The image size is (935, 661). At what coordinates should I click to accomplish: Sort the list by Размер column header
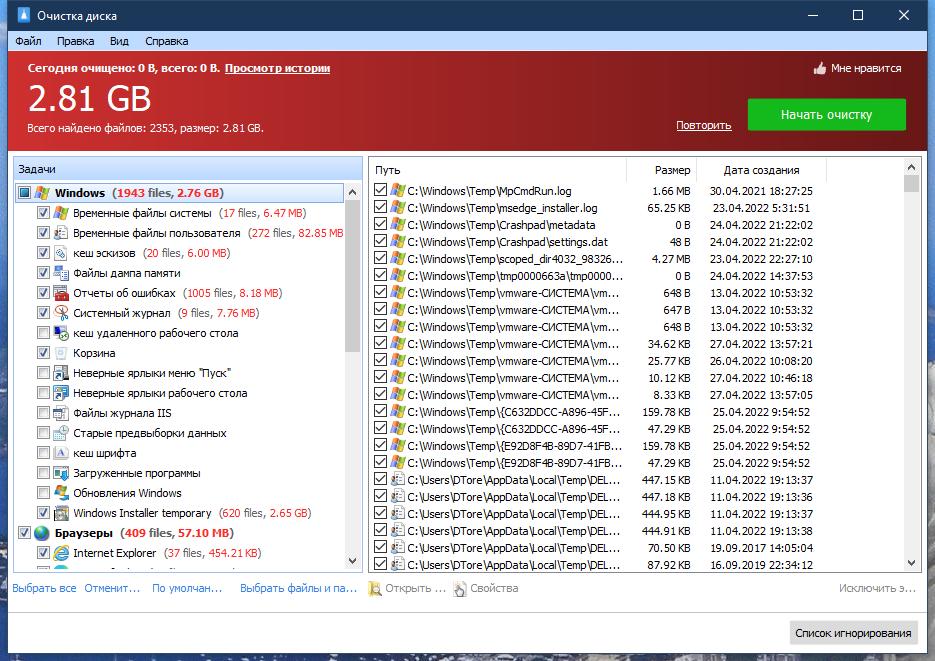pos(672,170)
